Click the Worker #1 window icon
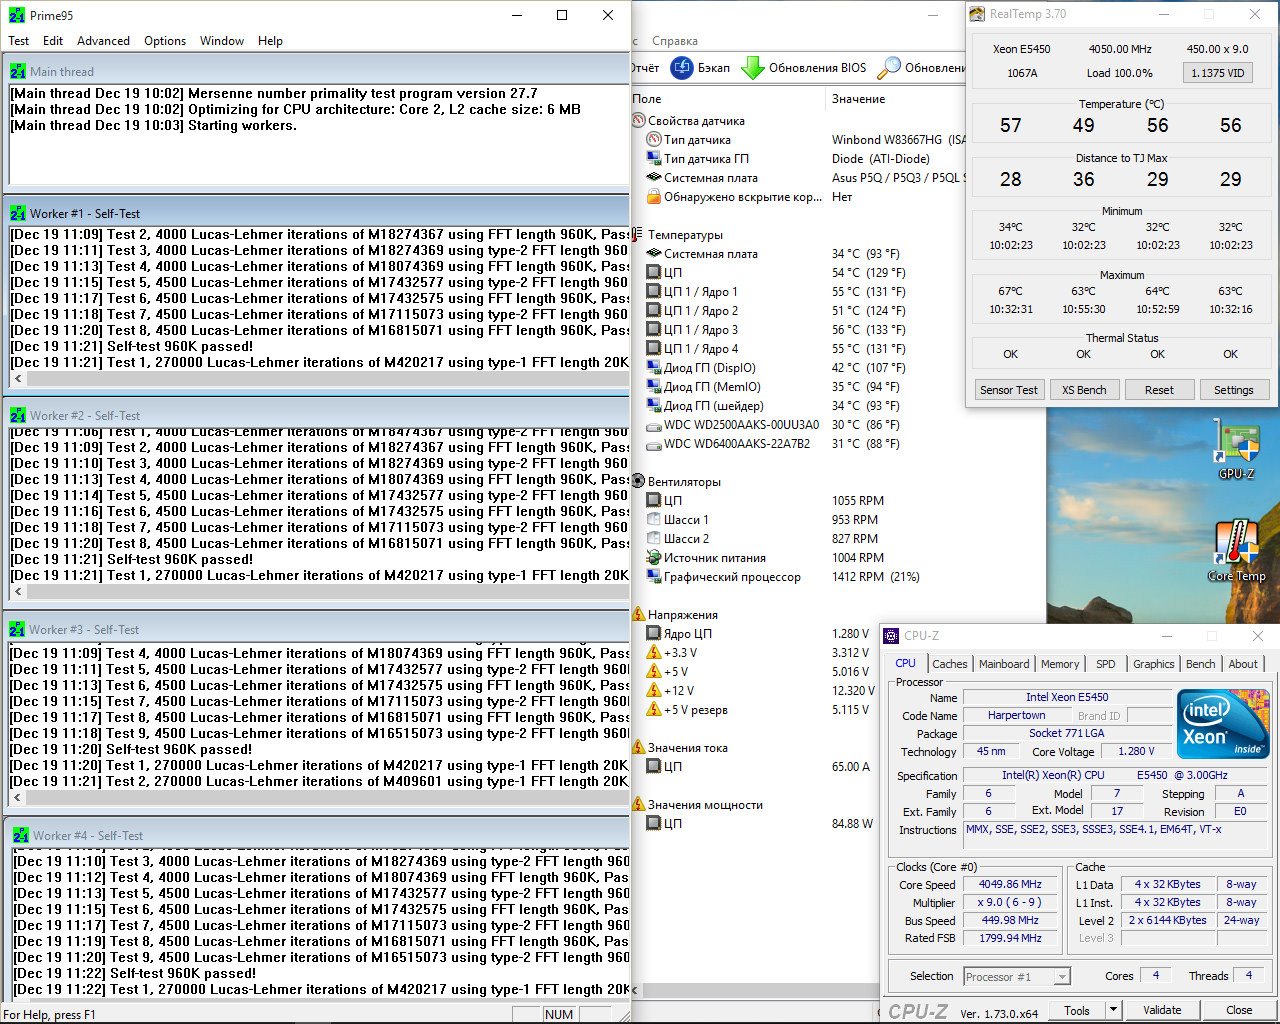Viewport: 1280px width, 1024px height. 18,214
